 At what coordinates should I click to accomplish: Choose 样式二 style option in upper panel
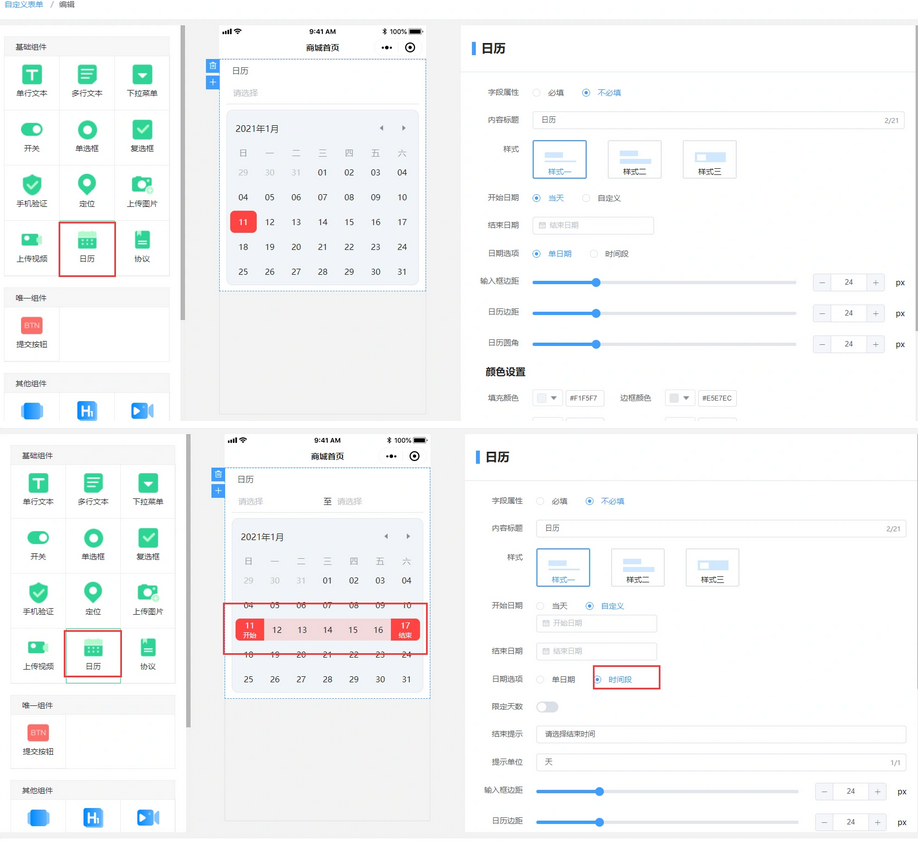tap(634, 159)
